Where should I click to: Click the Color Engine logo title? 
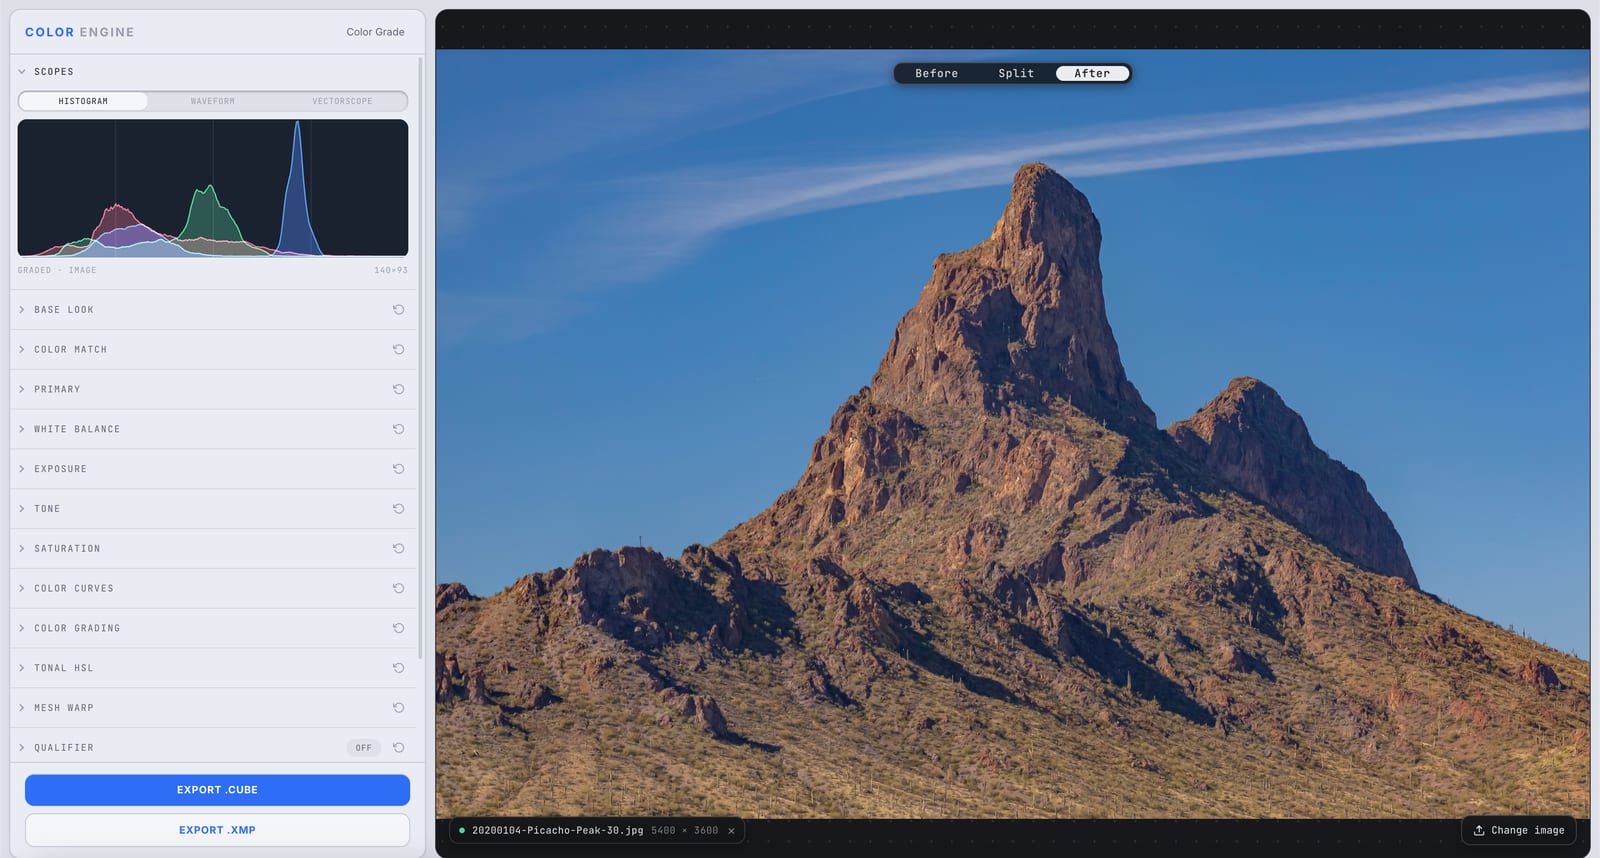[80, 32]
